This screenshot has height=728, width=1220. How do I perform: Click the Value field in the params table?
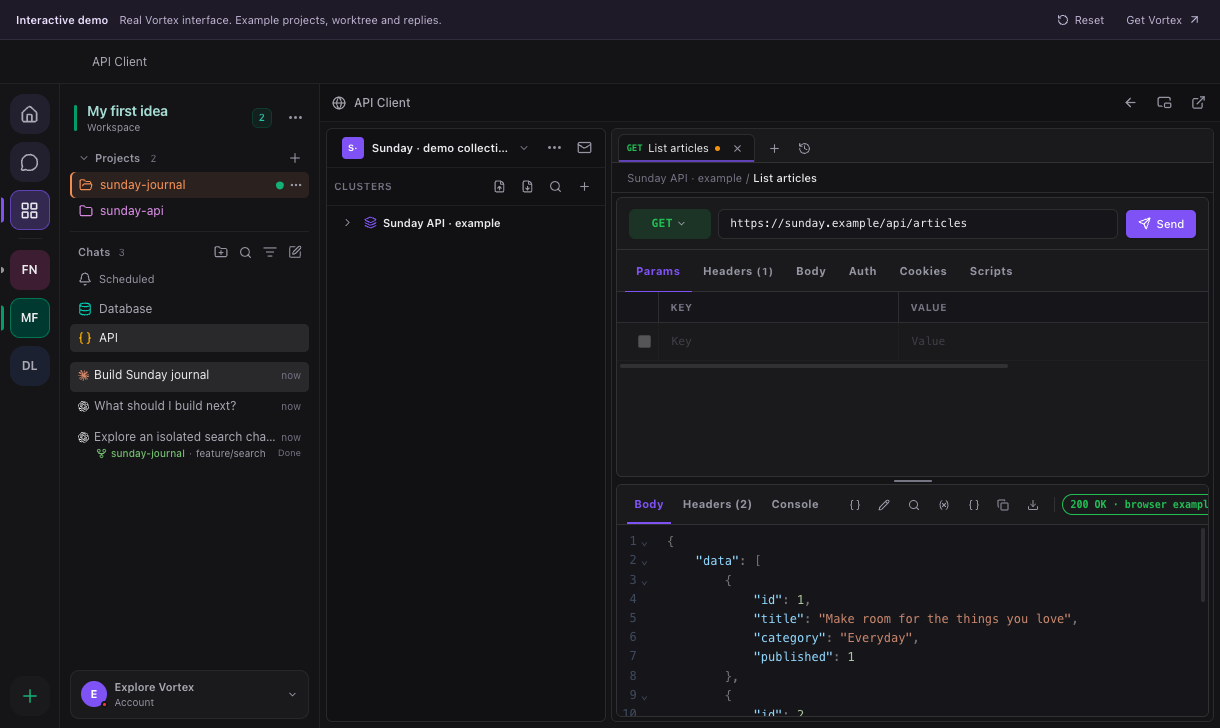point(1054,341)
